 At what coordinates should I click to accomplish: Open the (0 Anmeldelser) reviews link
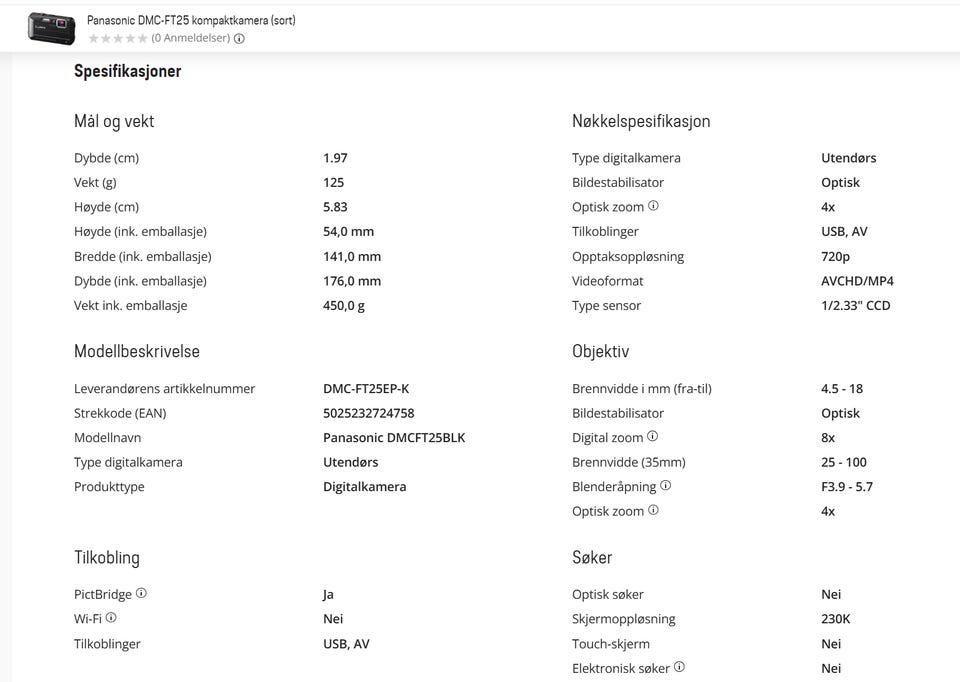(x=191, y=38)
